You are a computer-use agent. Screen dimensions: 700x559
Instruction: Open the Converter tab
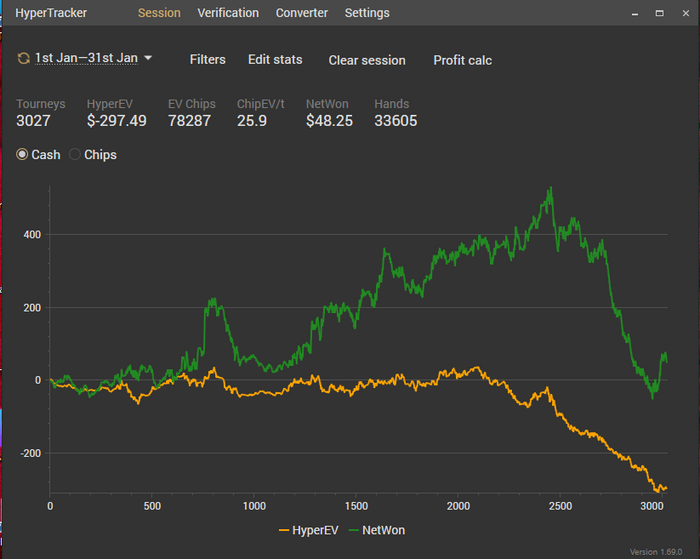[302, 13]
